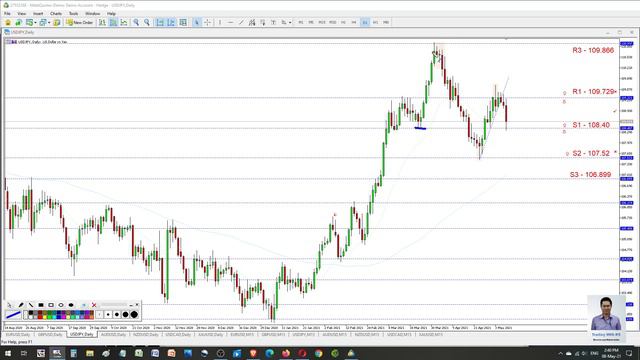Switch chart to line chart type

click(x=124, y=22)
